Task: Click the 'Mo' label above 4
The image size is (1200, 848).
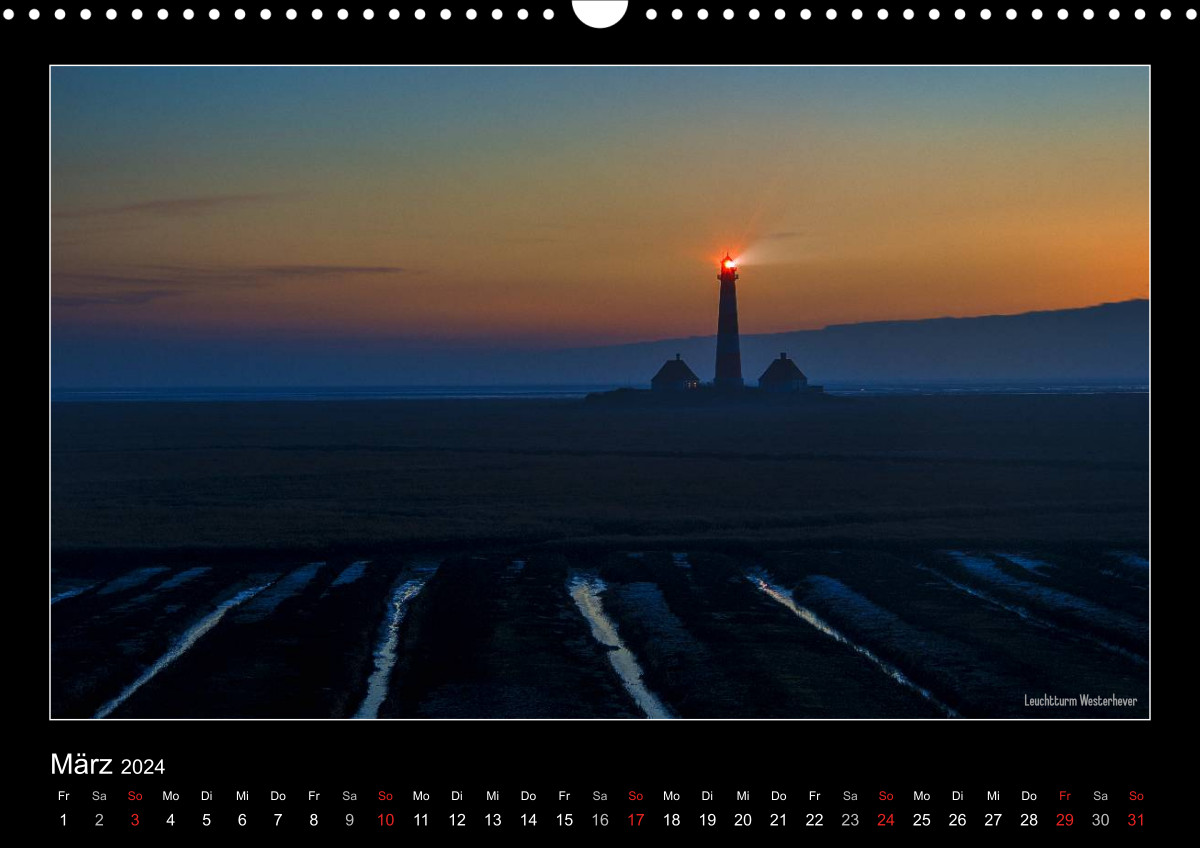Action: coord(170,796)
